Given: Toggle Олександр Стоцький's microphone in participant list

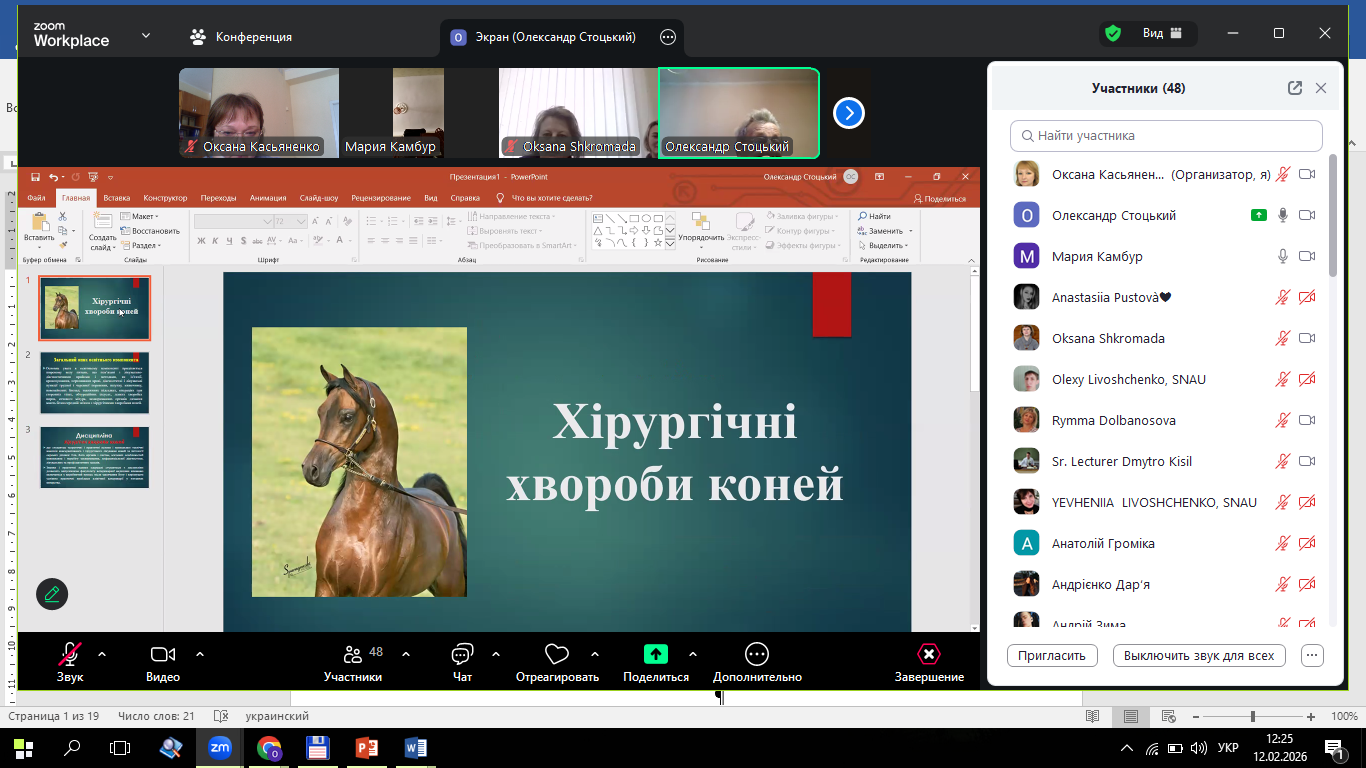Looking at the screenshot, I should [1283, 215].
